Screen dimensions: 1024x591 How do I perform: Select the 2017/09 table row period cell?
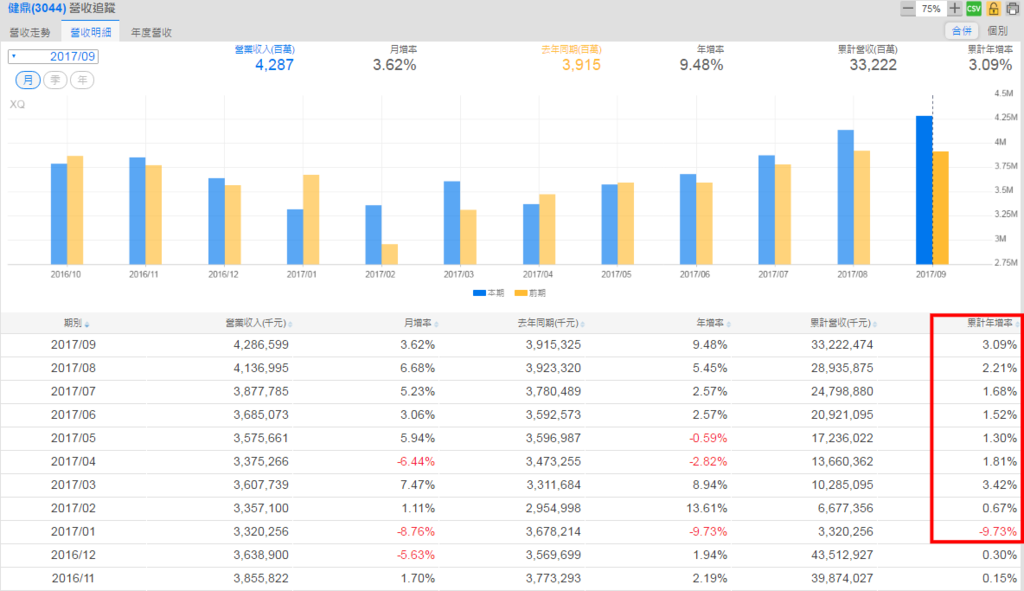tap(73, 345)
